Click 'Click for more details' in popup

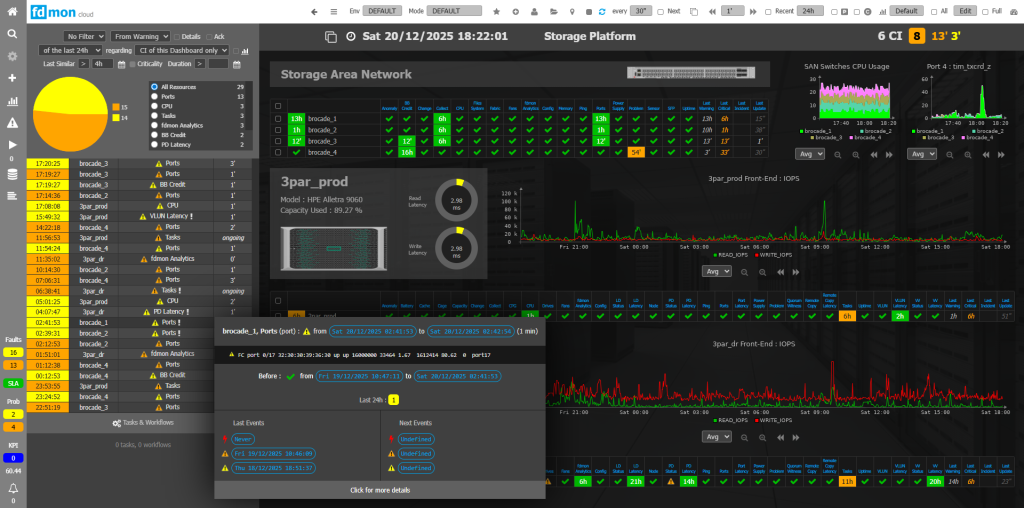(379, 490)
